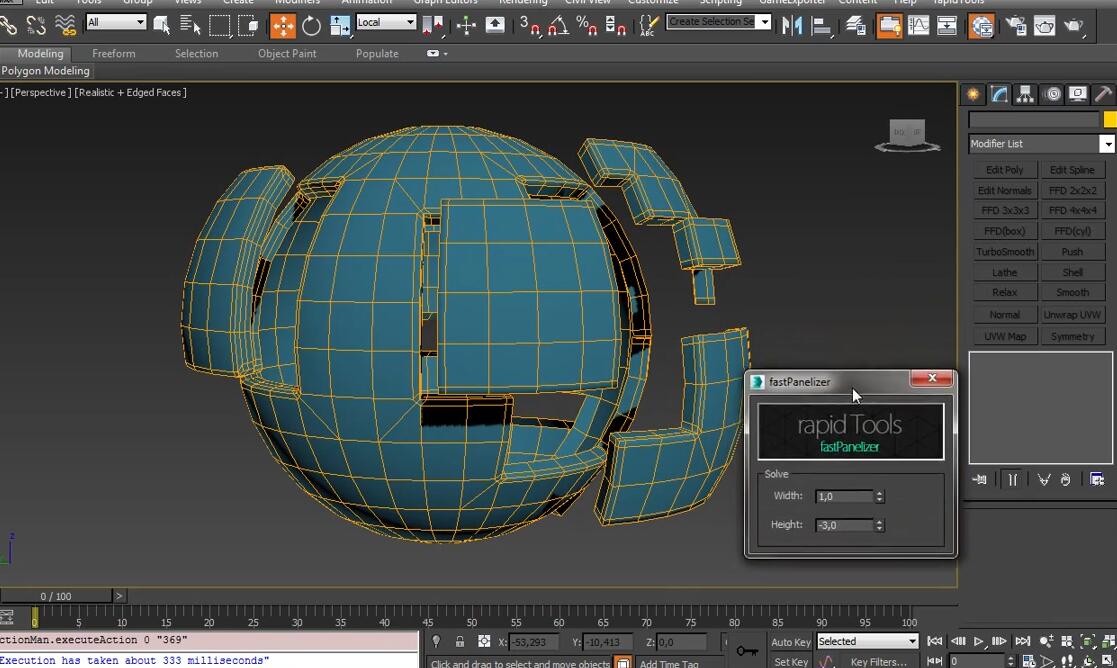Open the Selected key mode dropdown

coord(867,641)
